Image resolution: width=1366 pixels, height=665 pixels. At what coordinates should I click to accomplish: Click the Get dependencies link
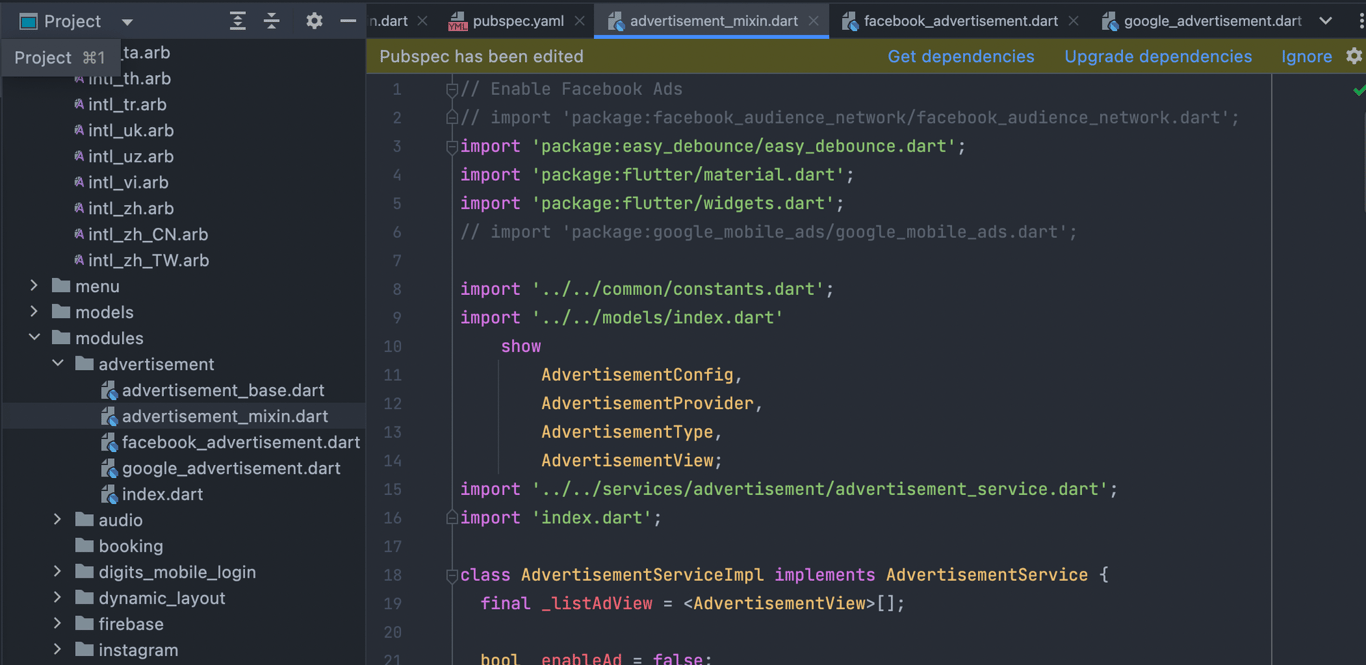pyautogui.click(x=961, y=57)
